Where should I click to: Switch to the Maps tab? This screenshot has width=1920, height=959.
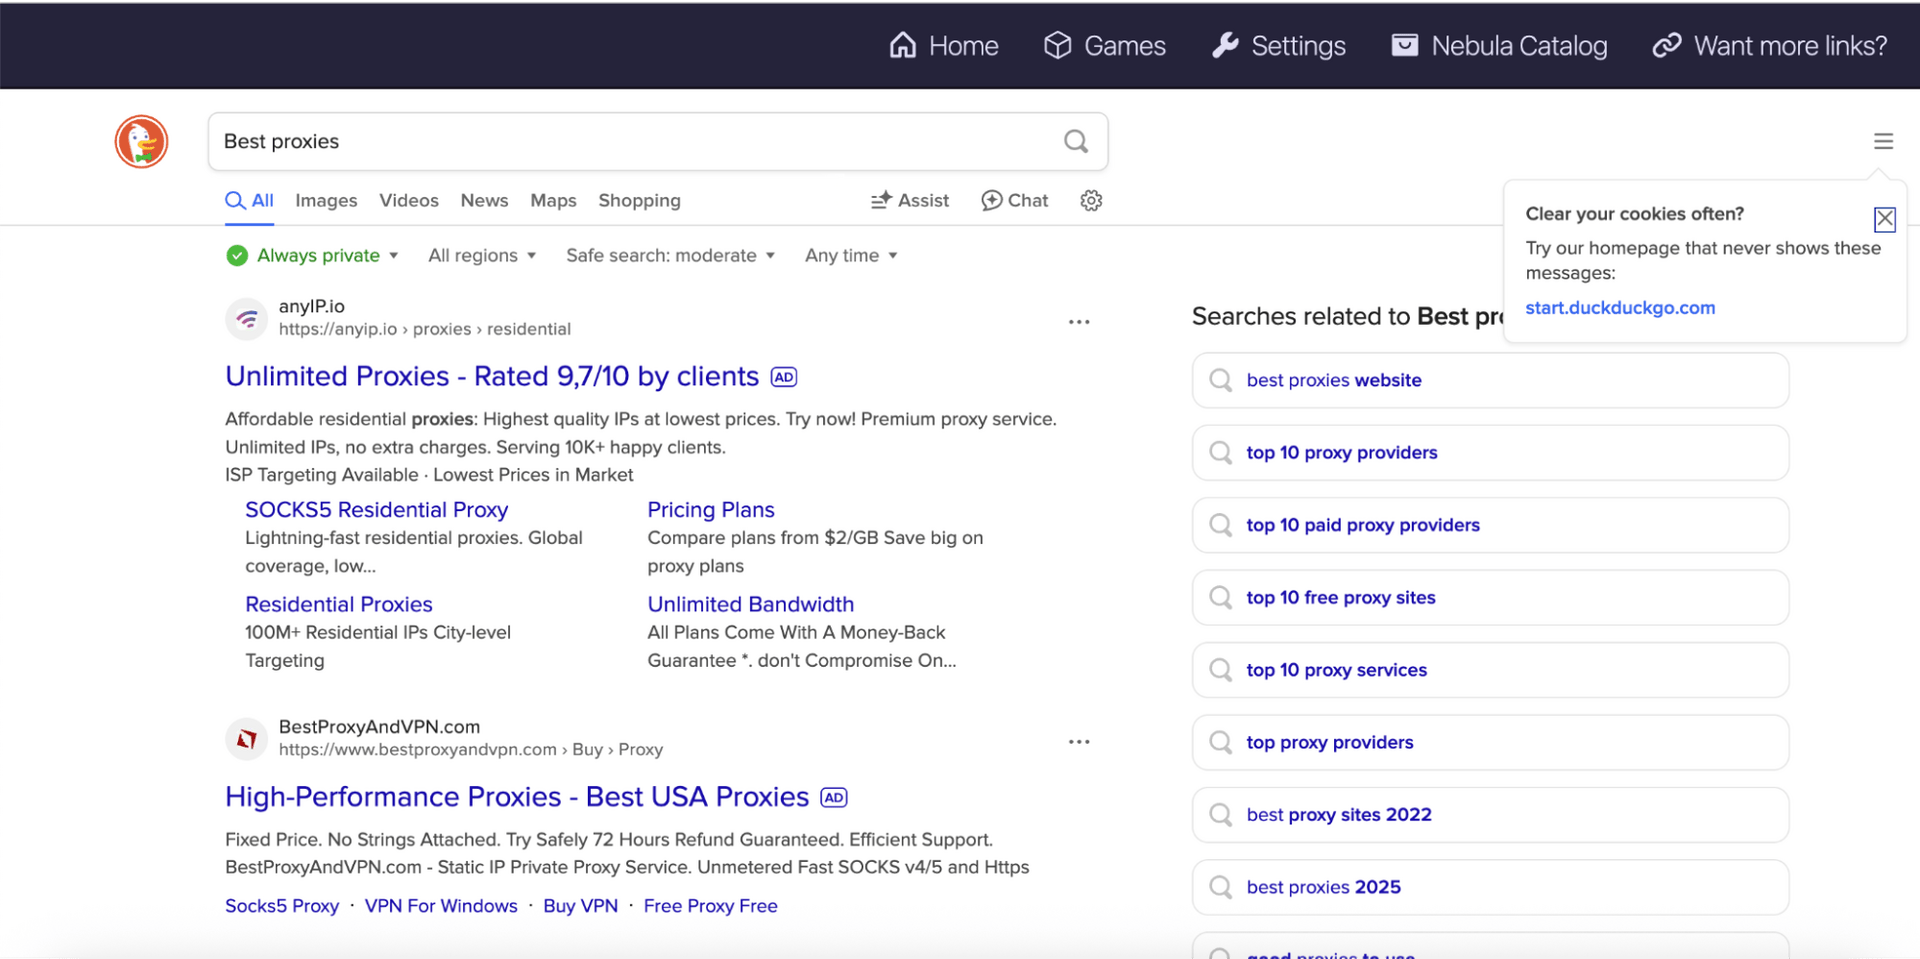[x=553, y=200]
